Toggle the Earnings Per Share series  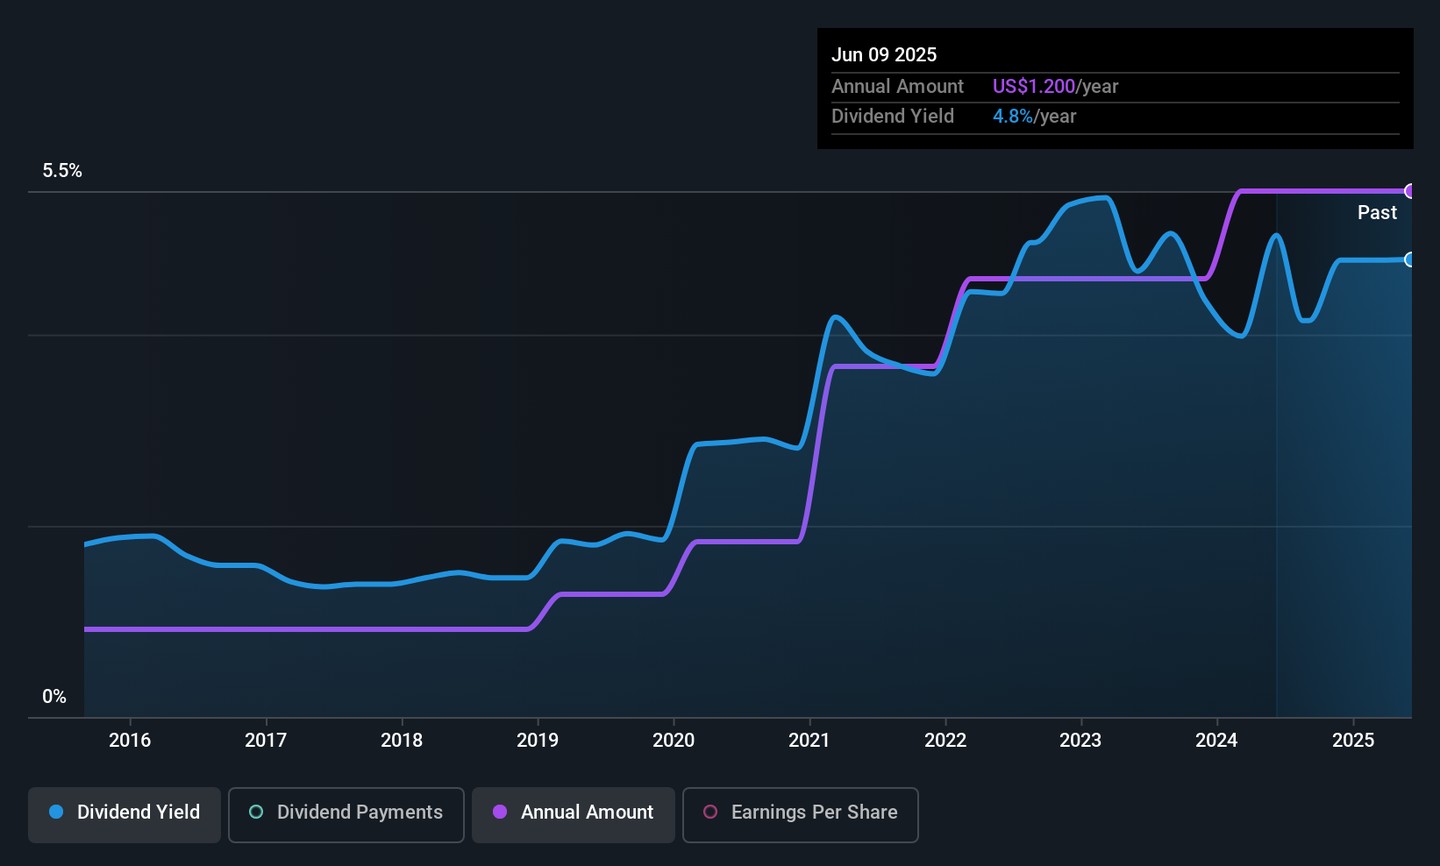coord(800,814)
